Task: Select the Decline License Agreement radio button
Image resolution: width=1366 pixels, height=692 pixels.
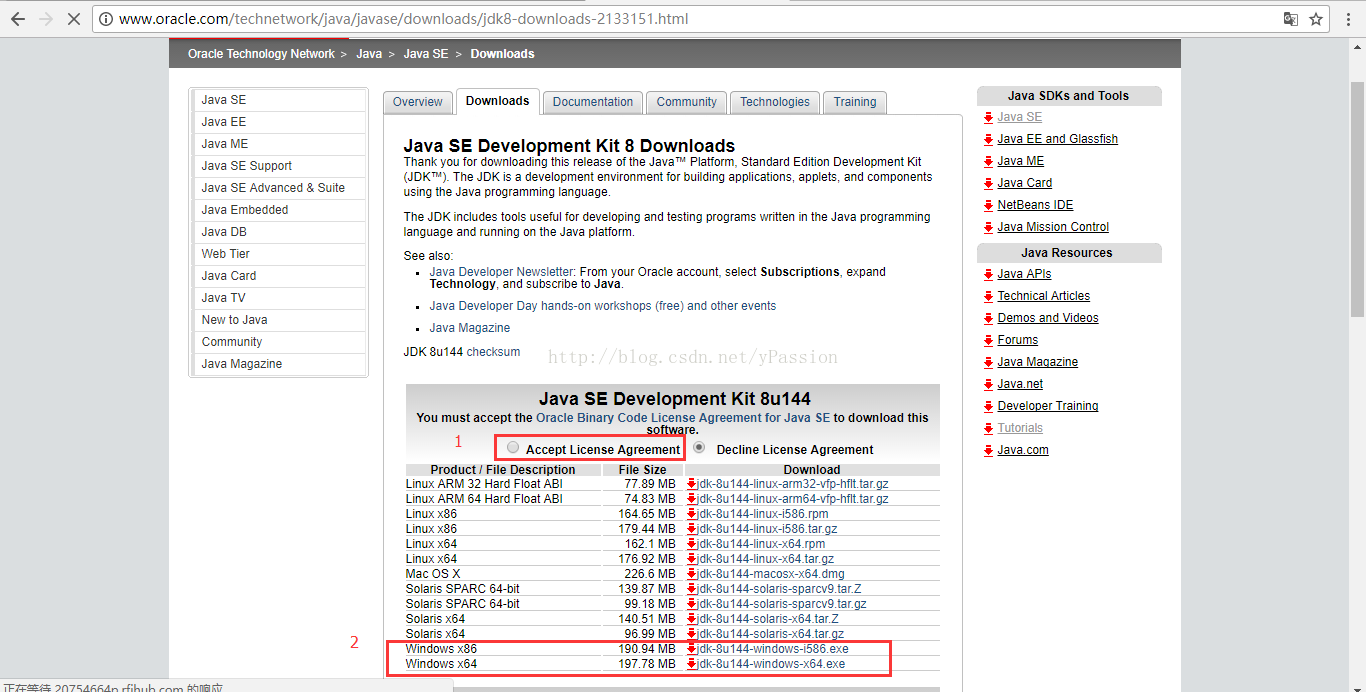Action: (x=699, y=448)
